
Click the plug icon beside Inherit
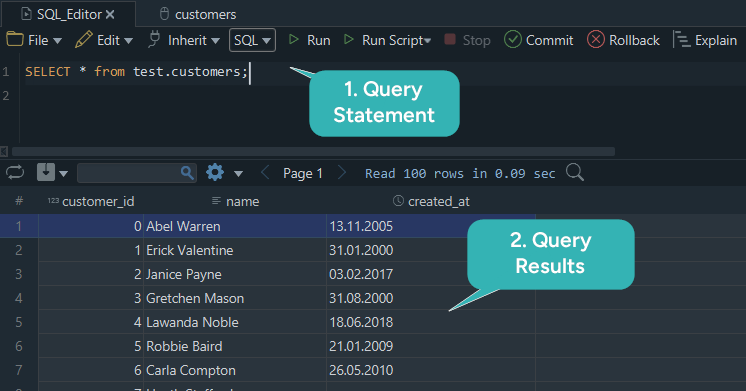point(154,39)
